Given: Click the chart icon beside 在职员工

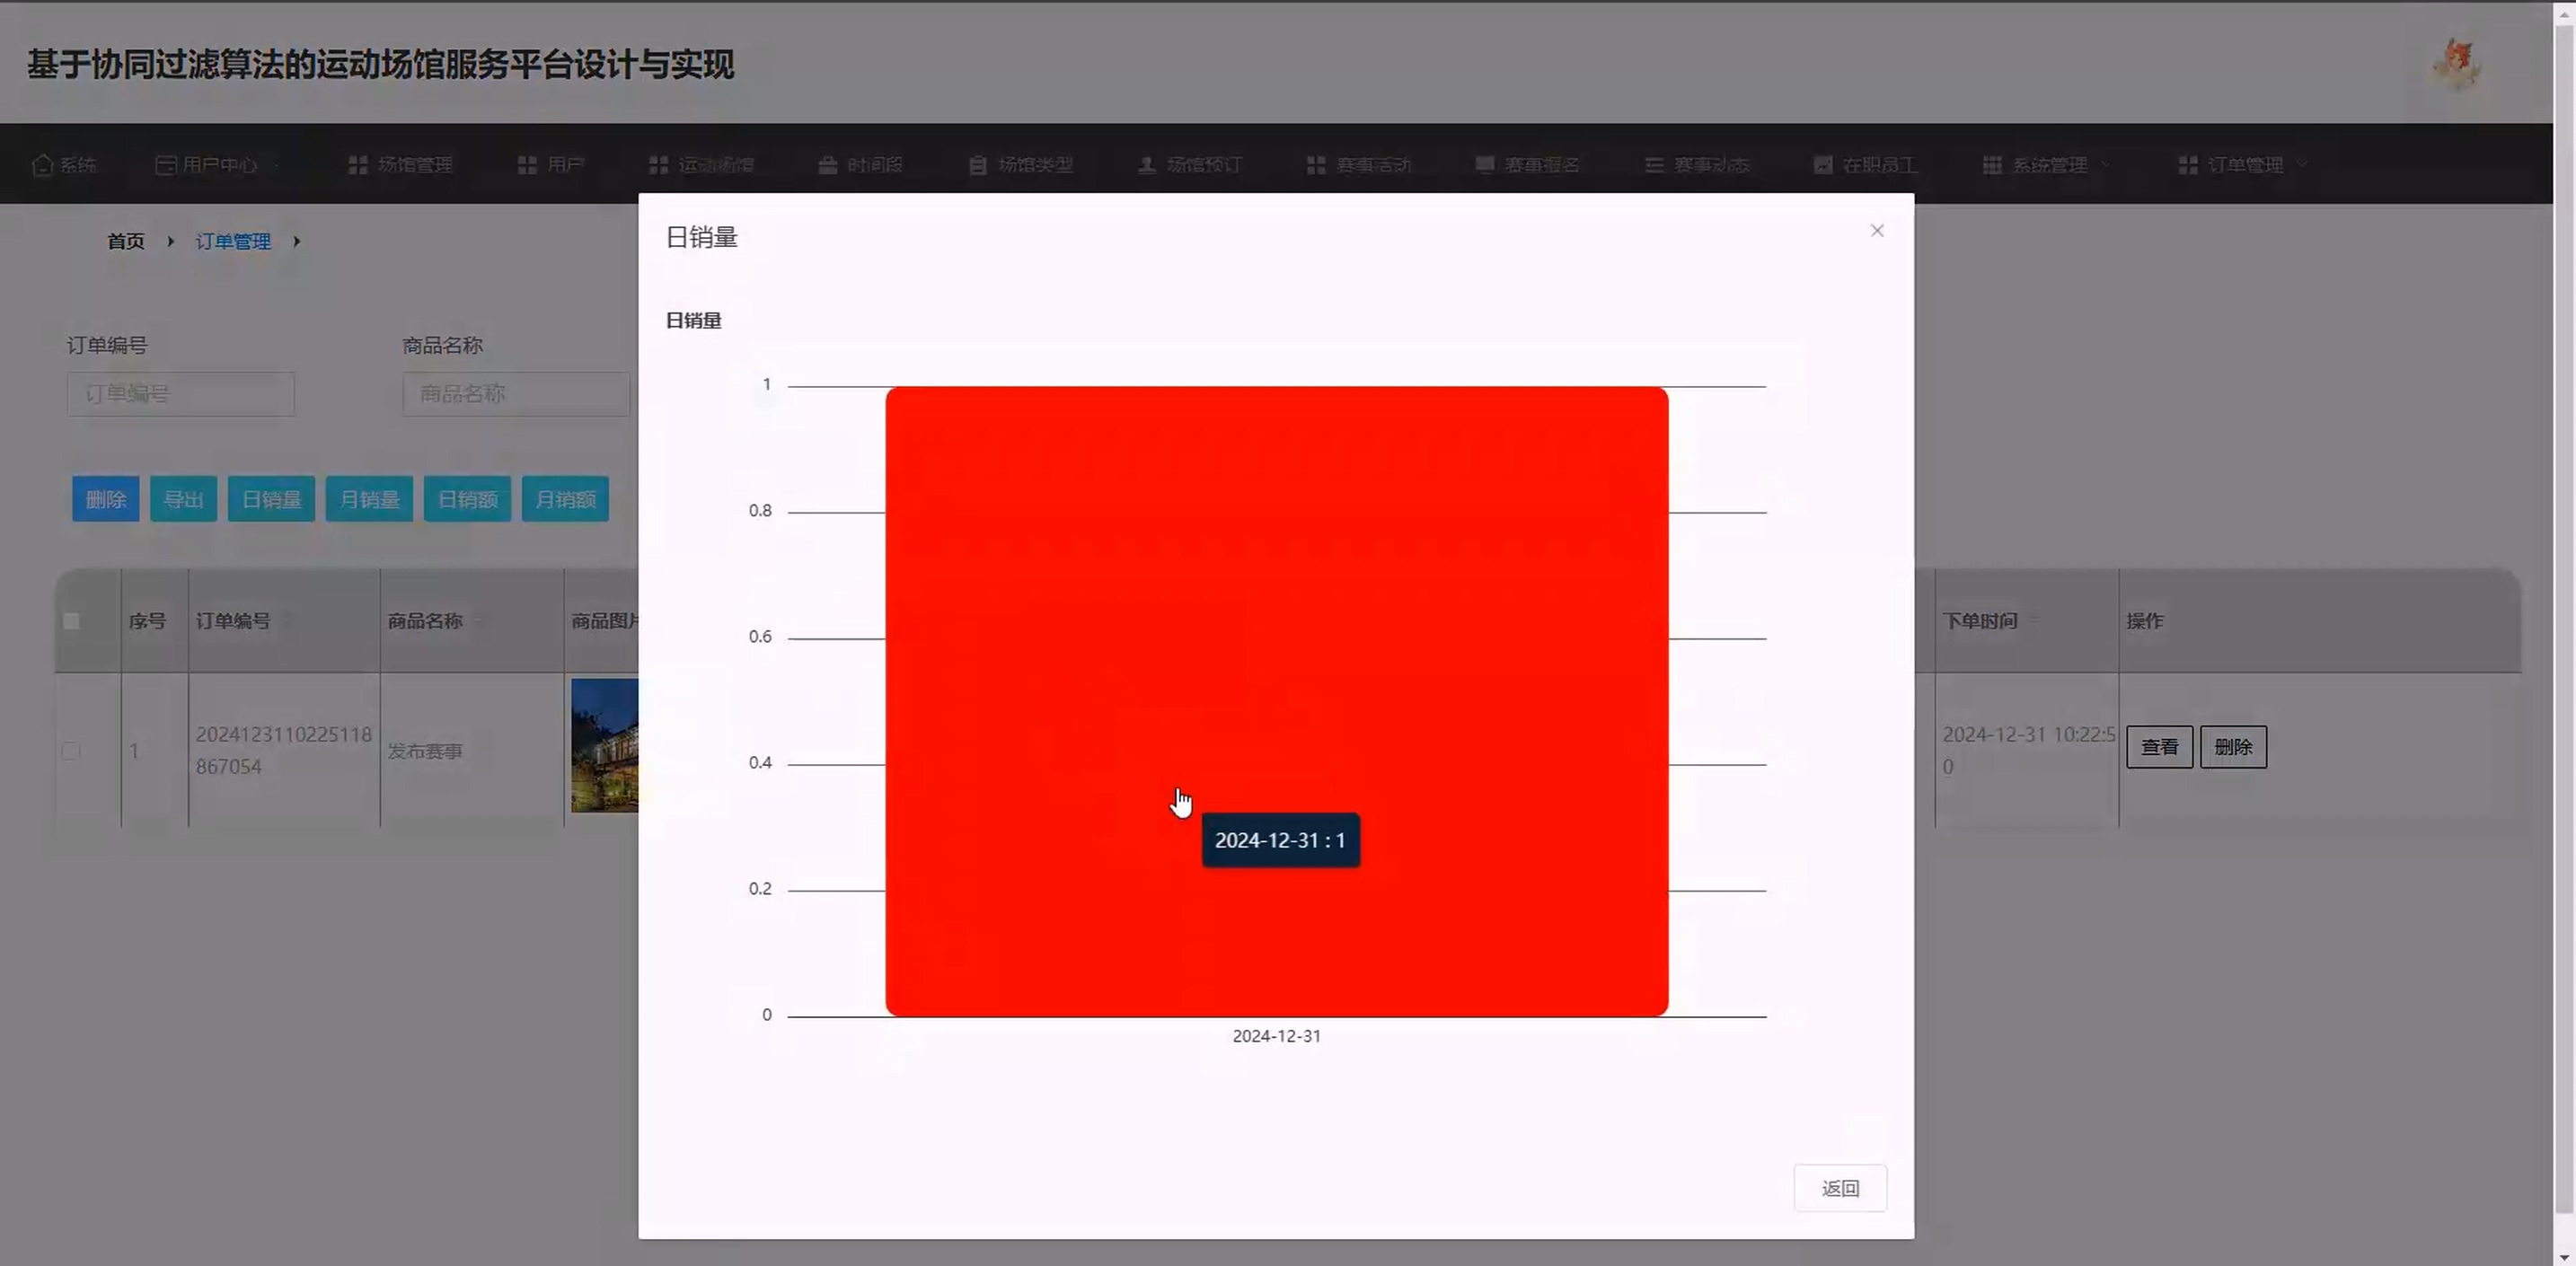Looking at the screenshot, I should 1822,165.
